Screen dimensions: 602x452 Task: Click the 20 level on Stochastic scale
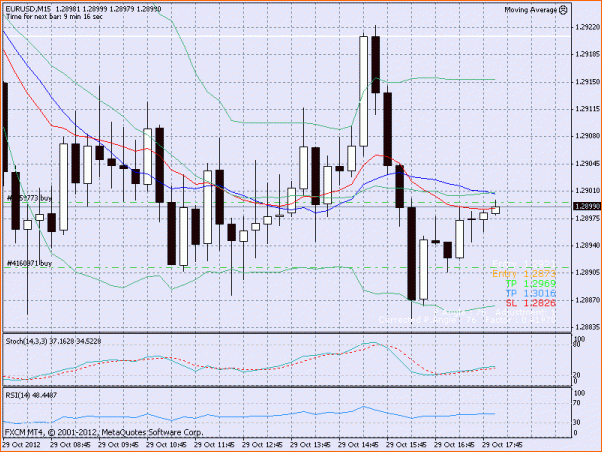click(577, 375)
